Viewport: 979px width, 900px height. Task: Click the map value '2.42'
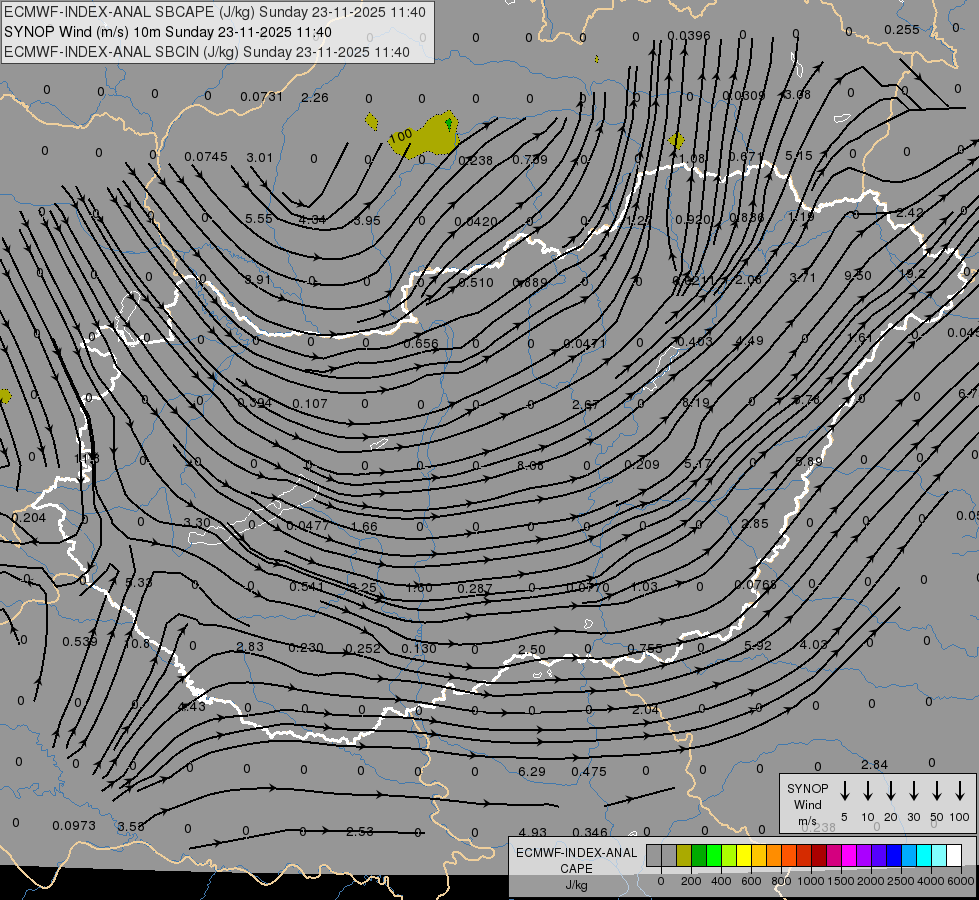tap(910, 212)
